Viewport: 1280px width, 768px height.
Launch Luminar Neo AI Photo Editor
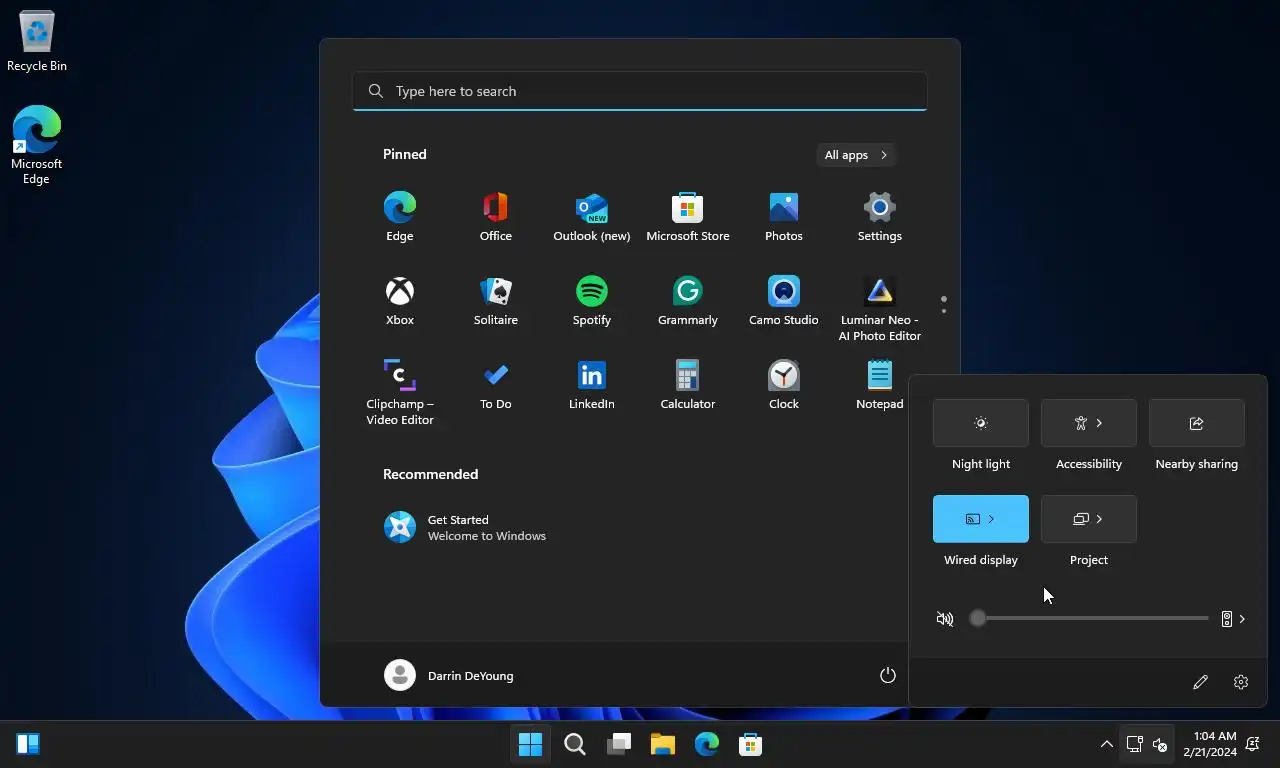click(x=879, y=308)
